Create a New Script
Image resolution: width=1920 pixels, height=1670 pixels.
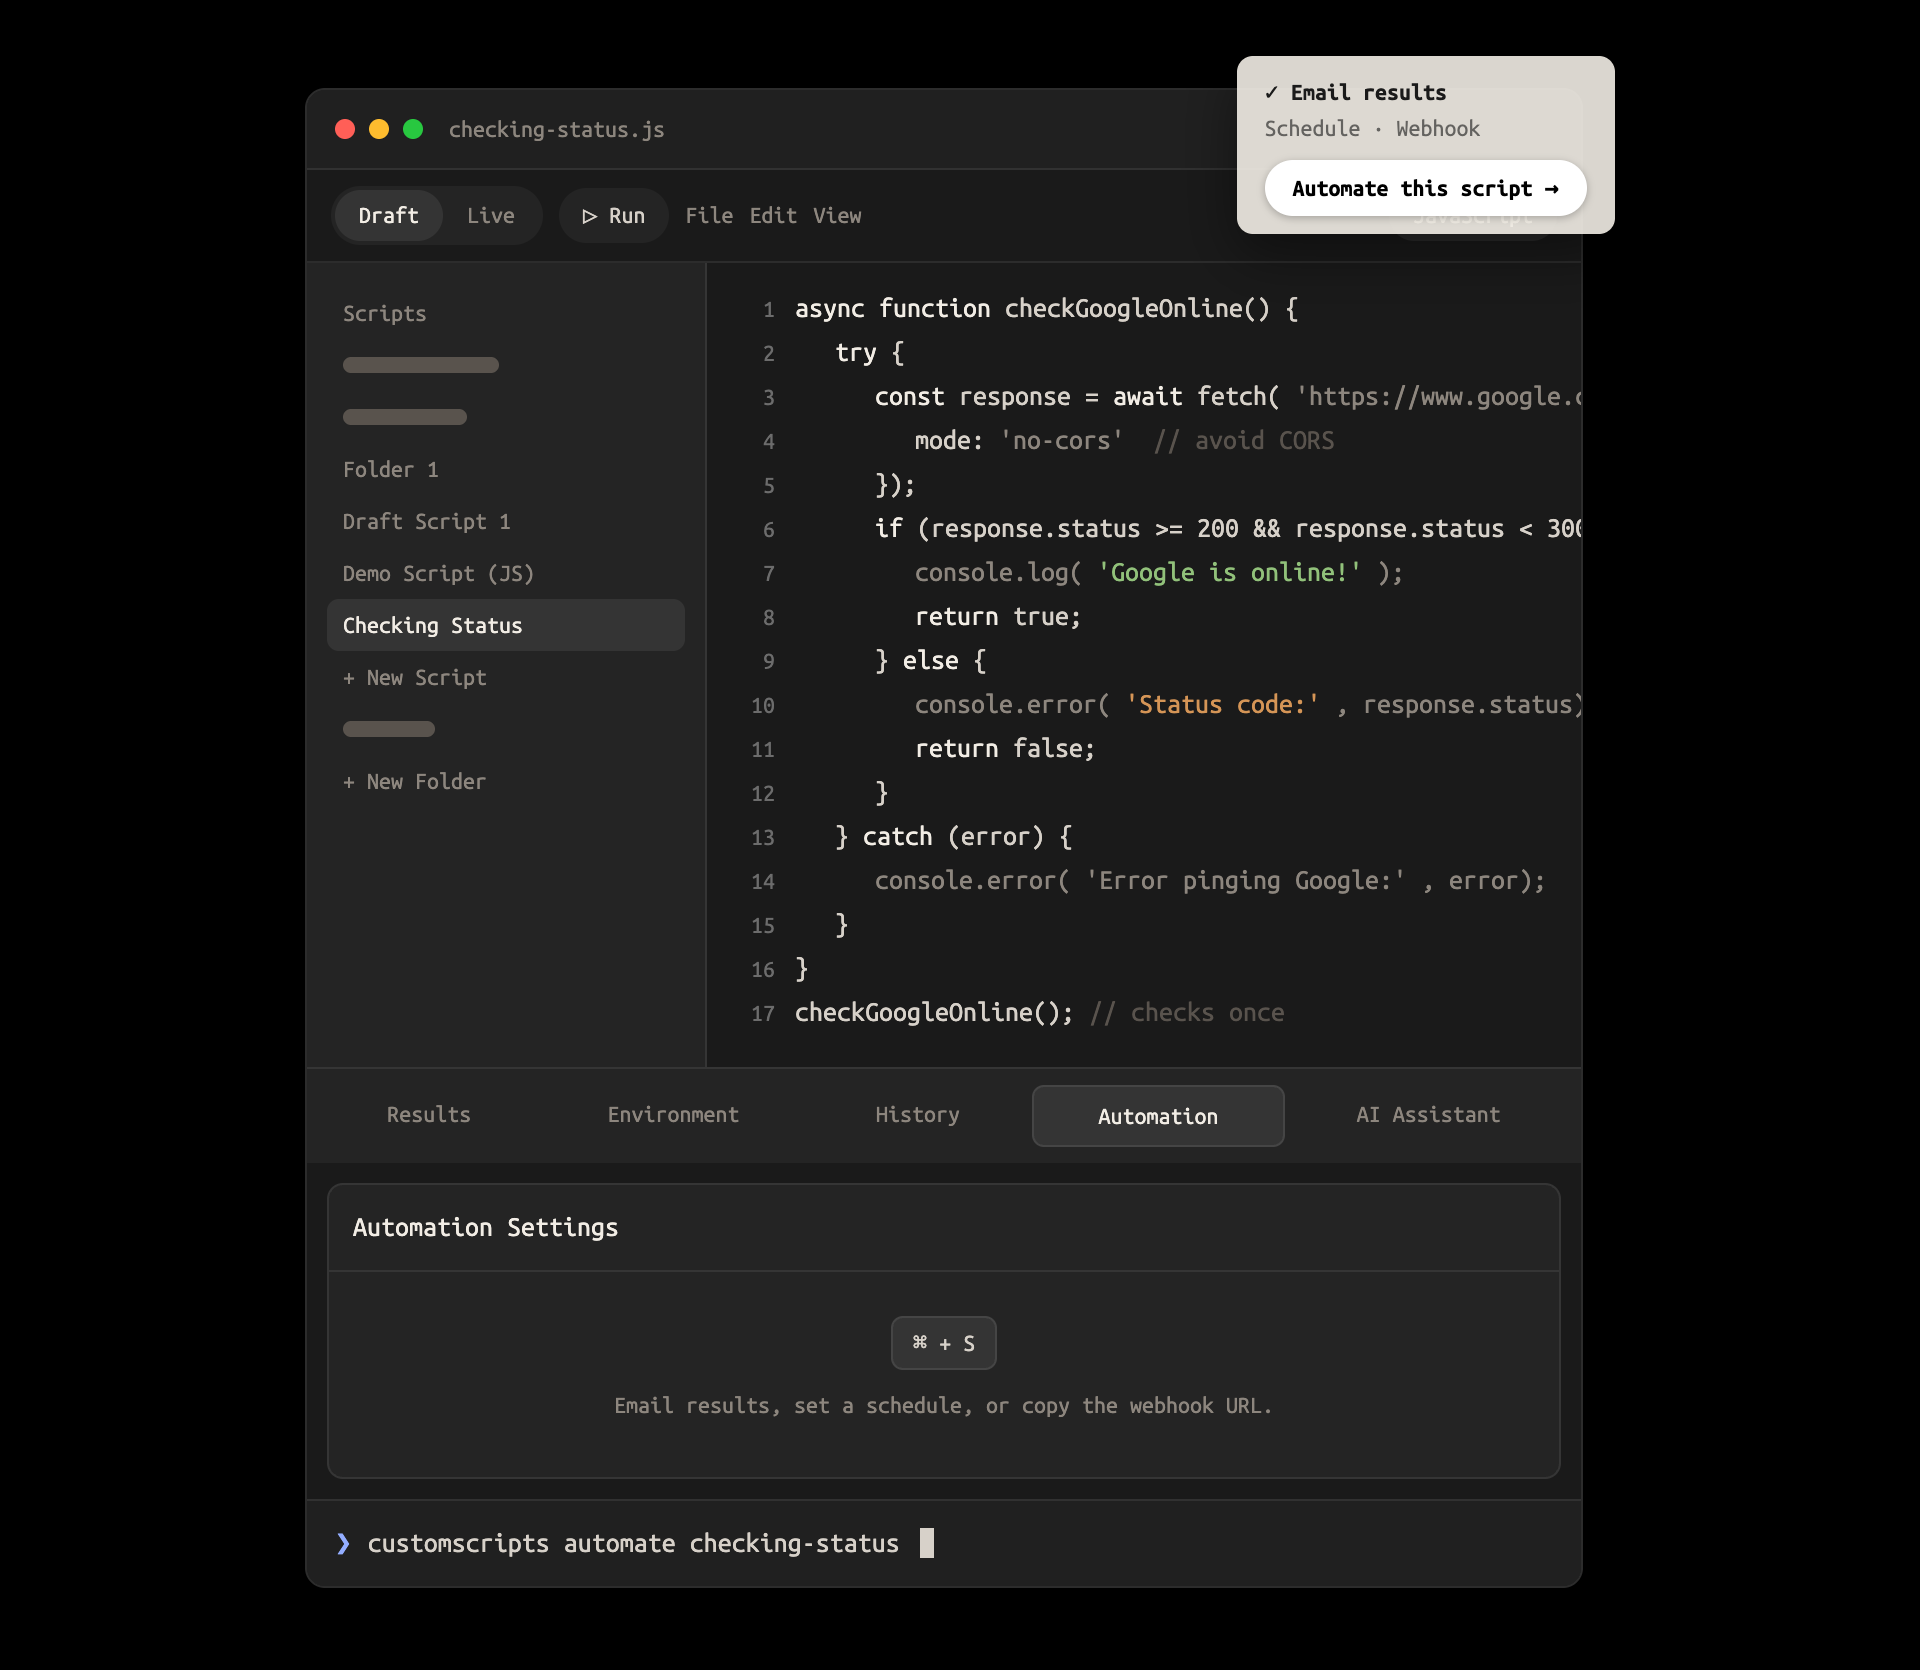coord(414,677)
